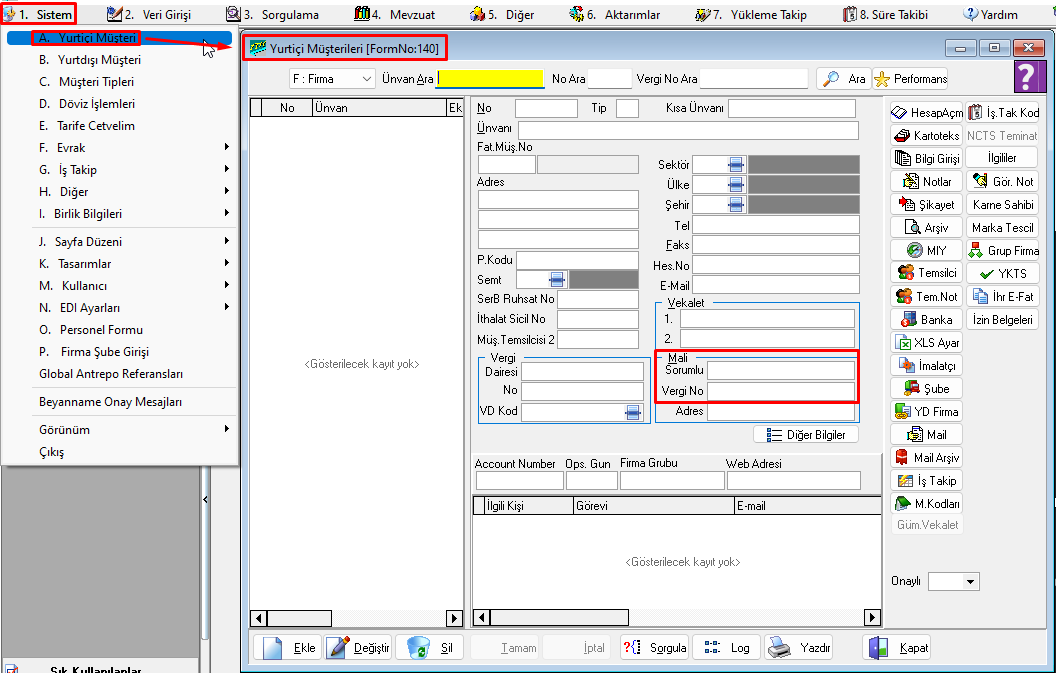The width and height of the screenshot is (1056, 673).
Task: Click the Mail button
Action: pyautogui.click(x=927, y=435)
